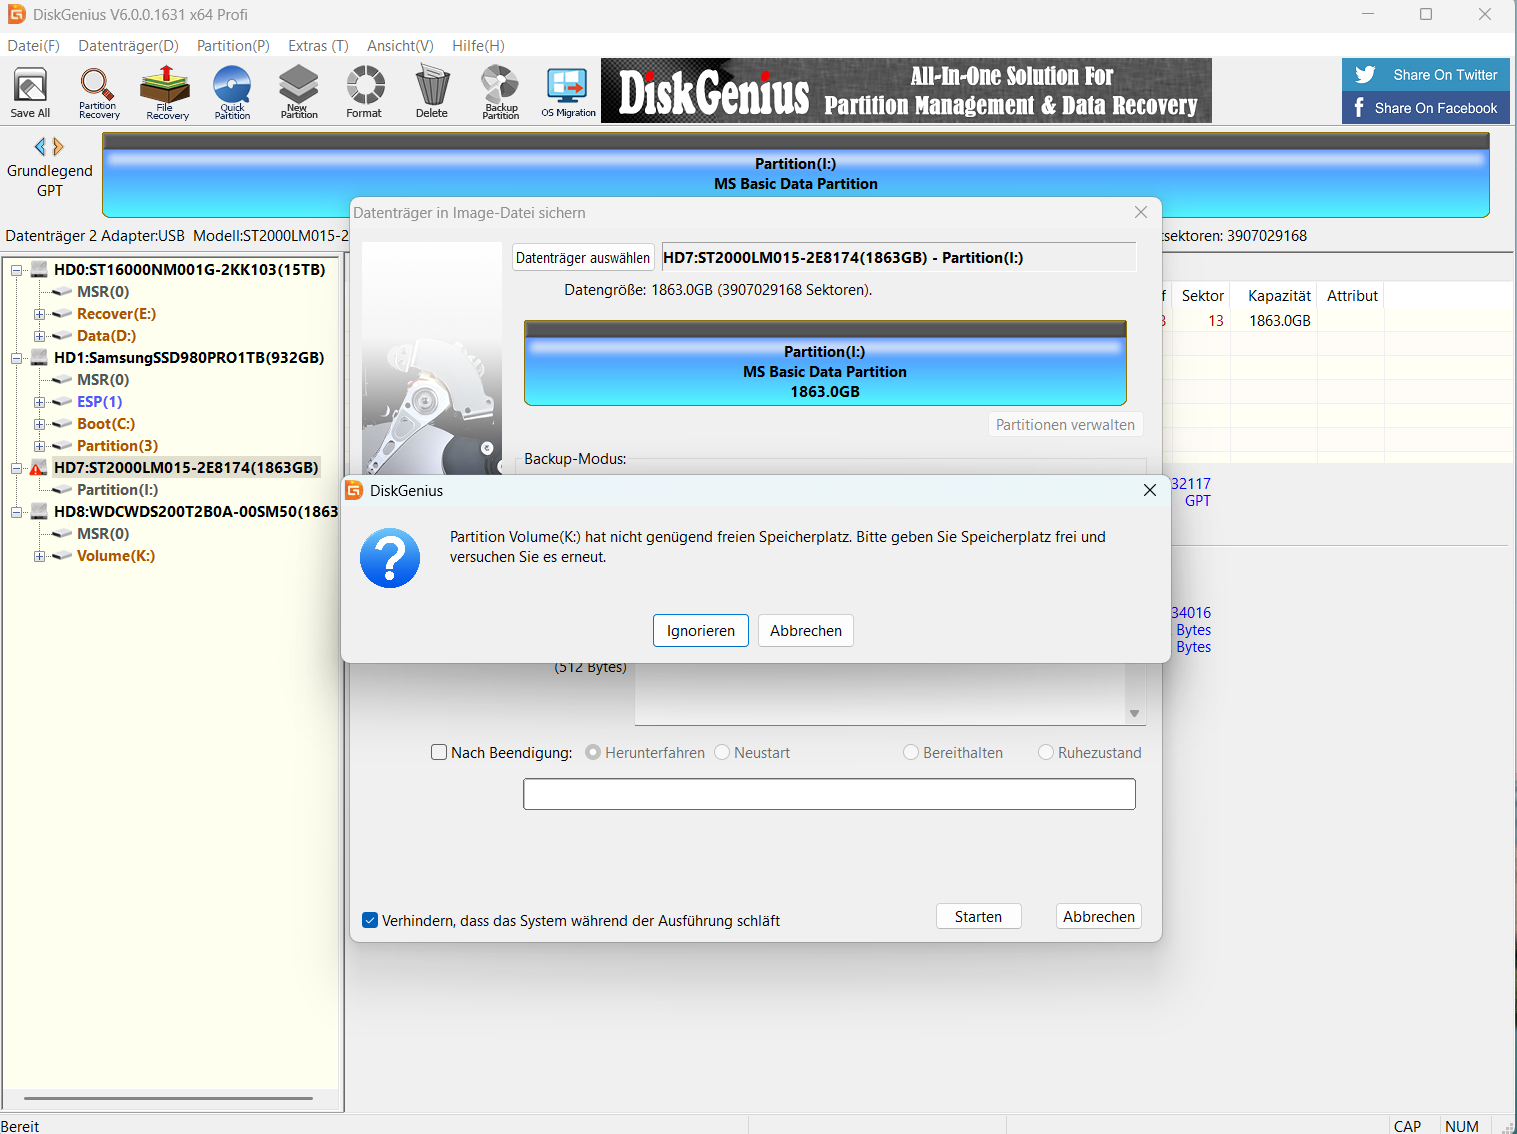Start Quick Partition from the toolbar

[232, 92]
